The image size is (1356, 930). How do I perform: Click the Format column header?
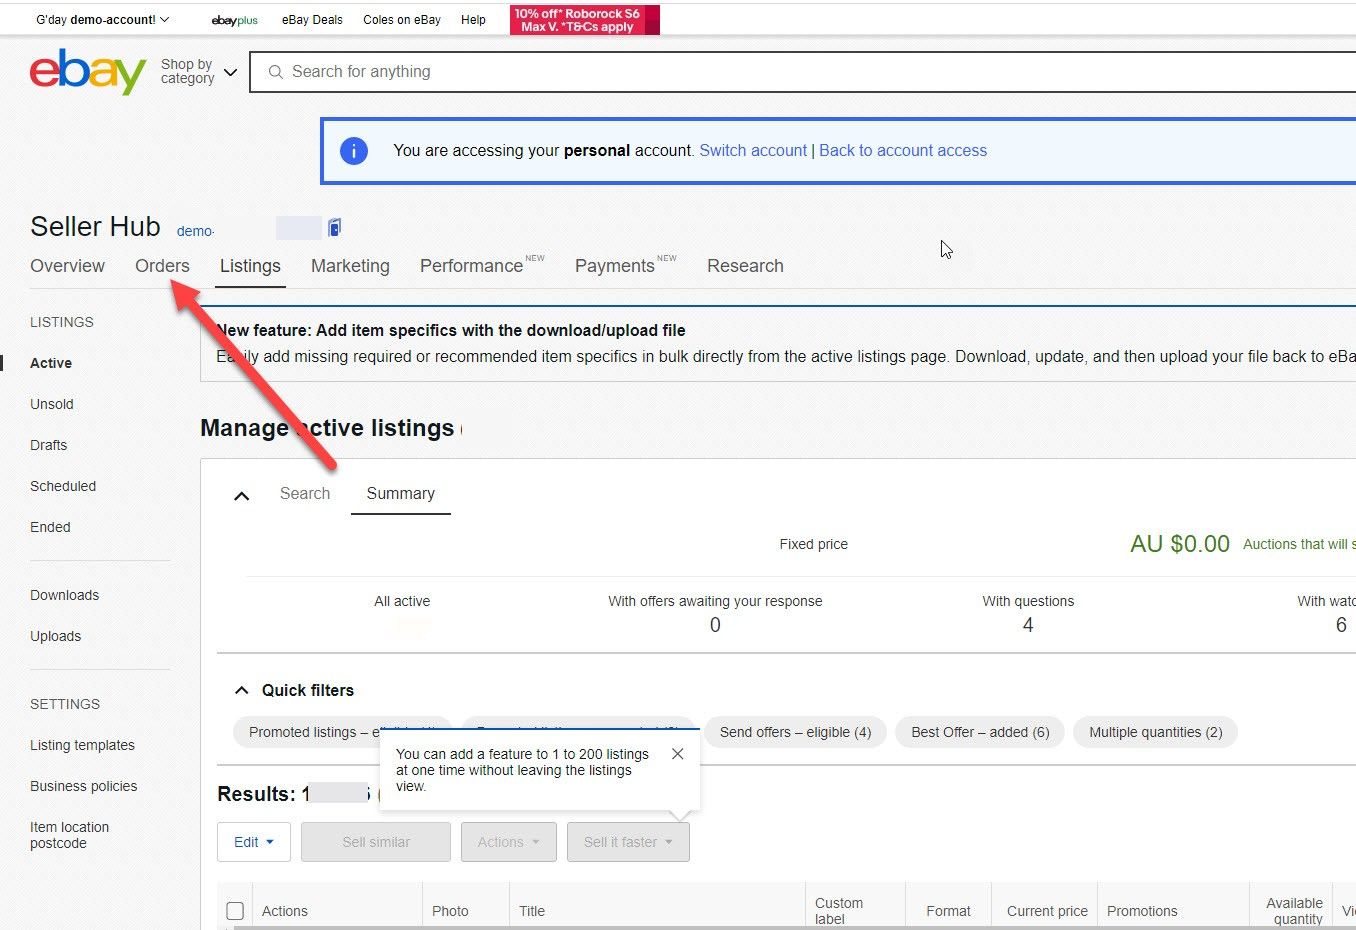pyautogui.click(x=948, y=911)
